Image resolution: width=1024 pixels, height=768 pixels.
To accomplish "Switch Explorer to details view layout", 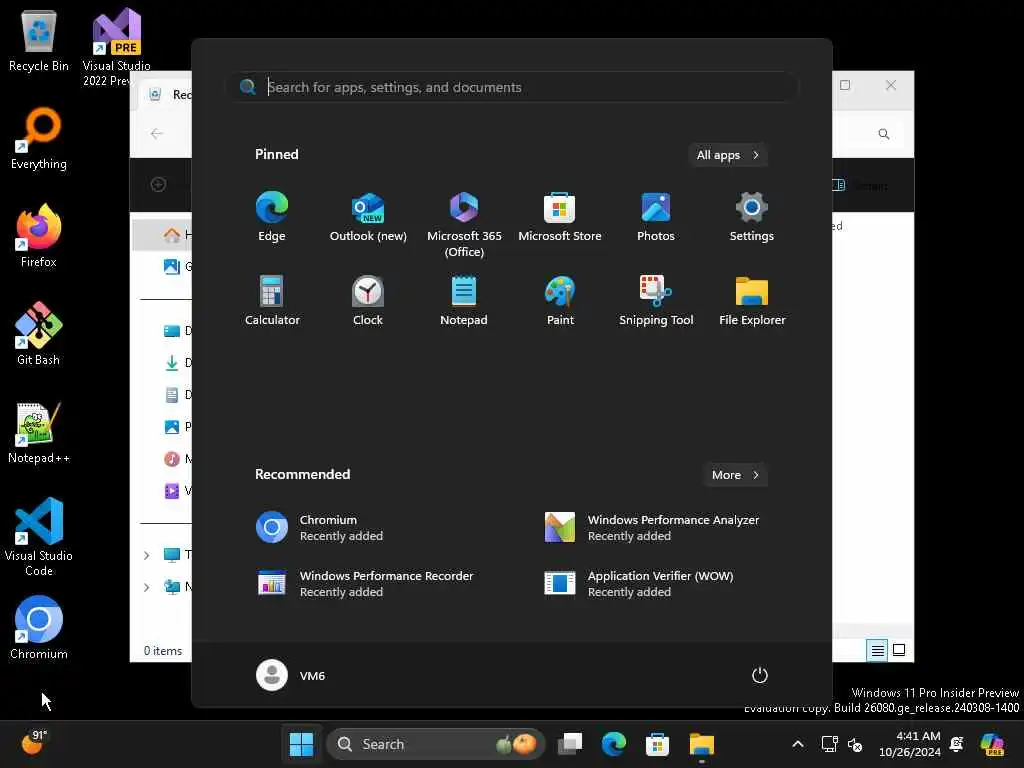I will pos(877,650).
